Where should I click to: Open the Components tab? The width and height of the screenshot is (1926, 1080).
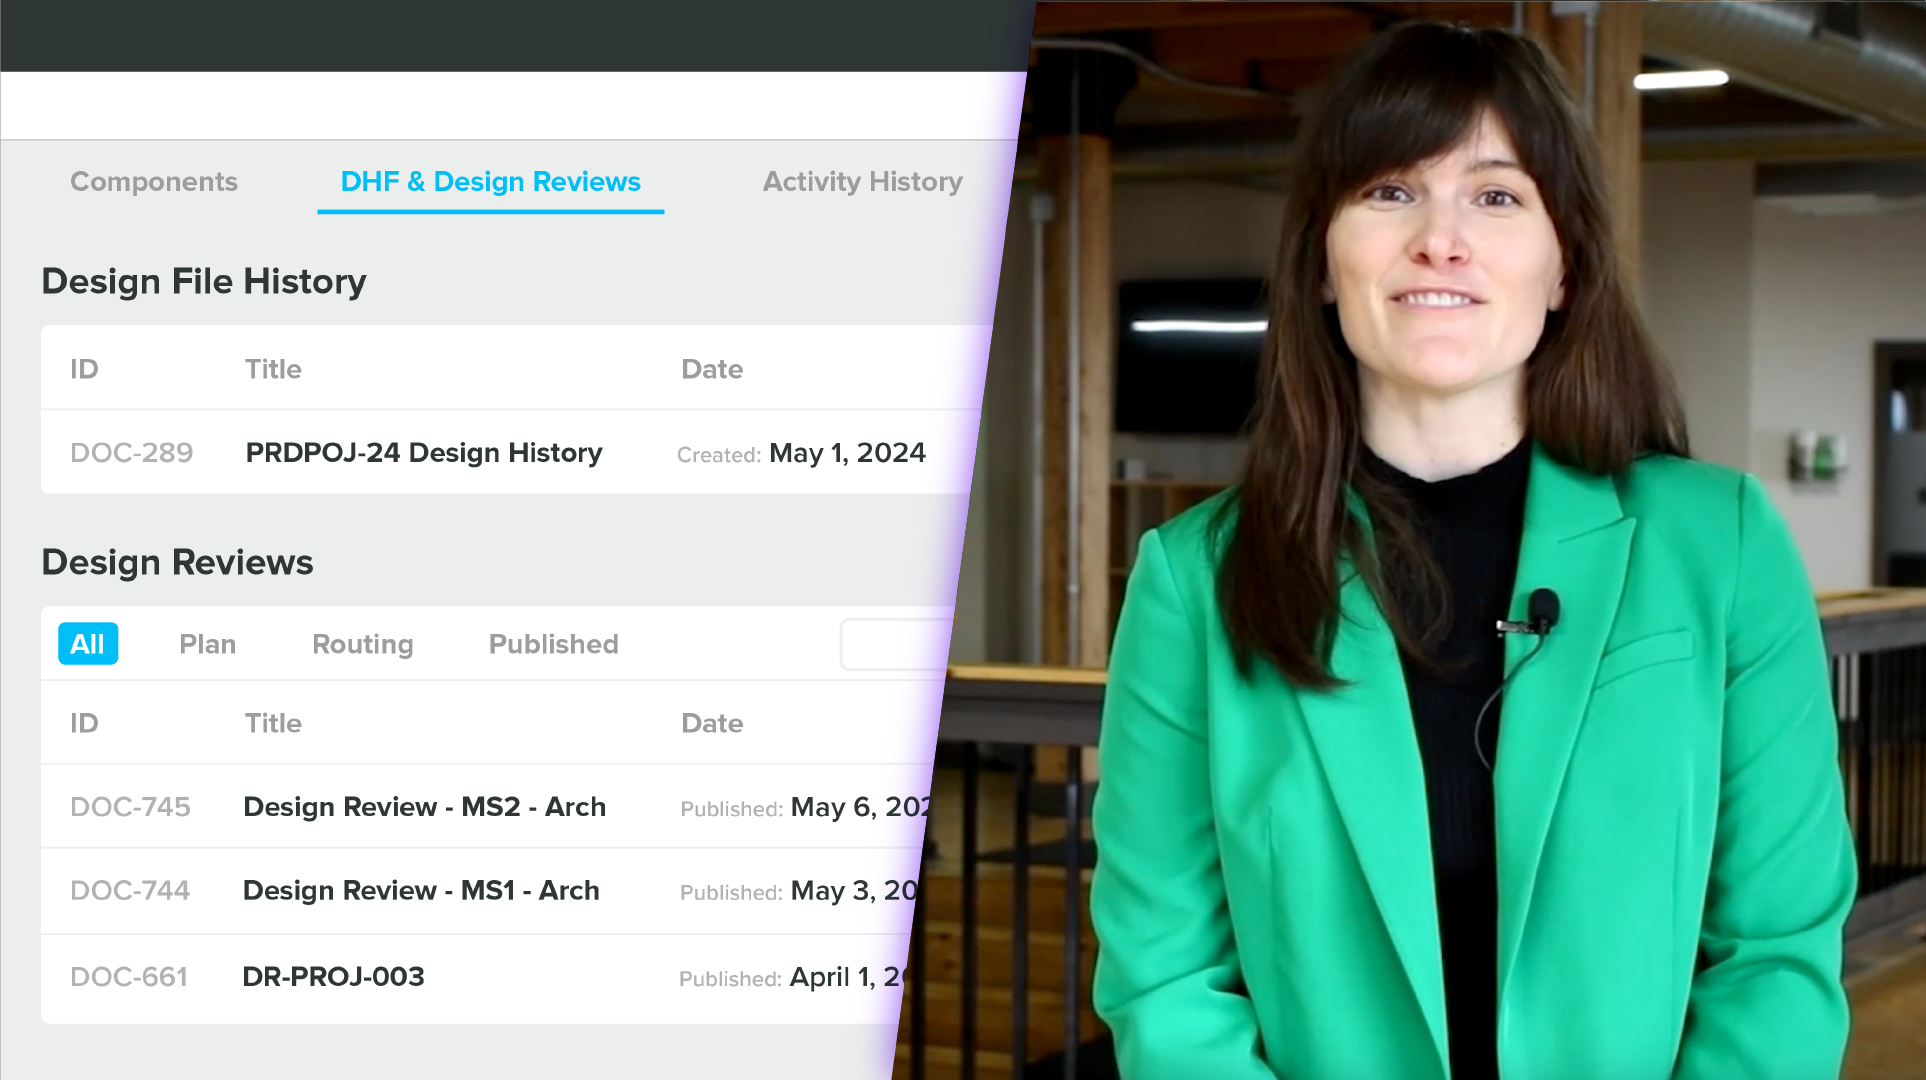click(x=154, y=182)
